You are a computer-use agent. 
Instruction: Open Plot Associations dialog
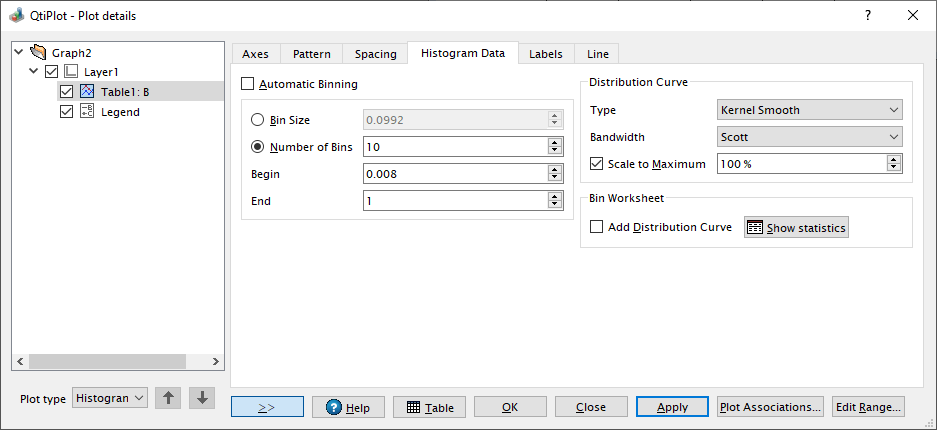[x=770, y=407]
